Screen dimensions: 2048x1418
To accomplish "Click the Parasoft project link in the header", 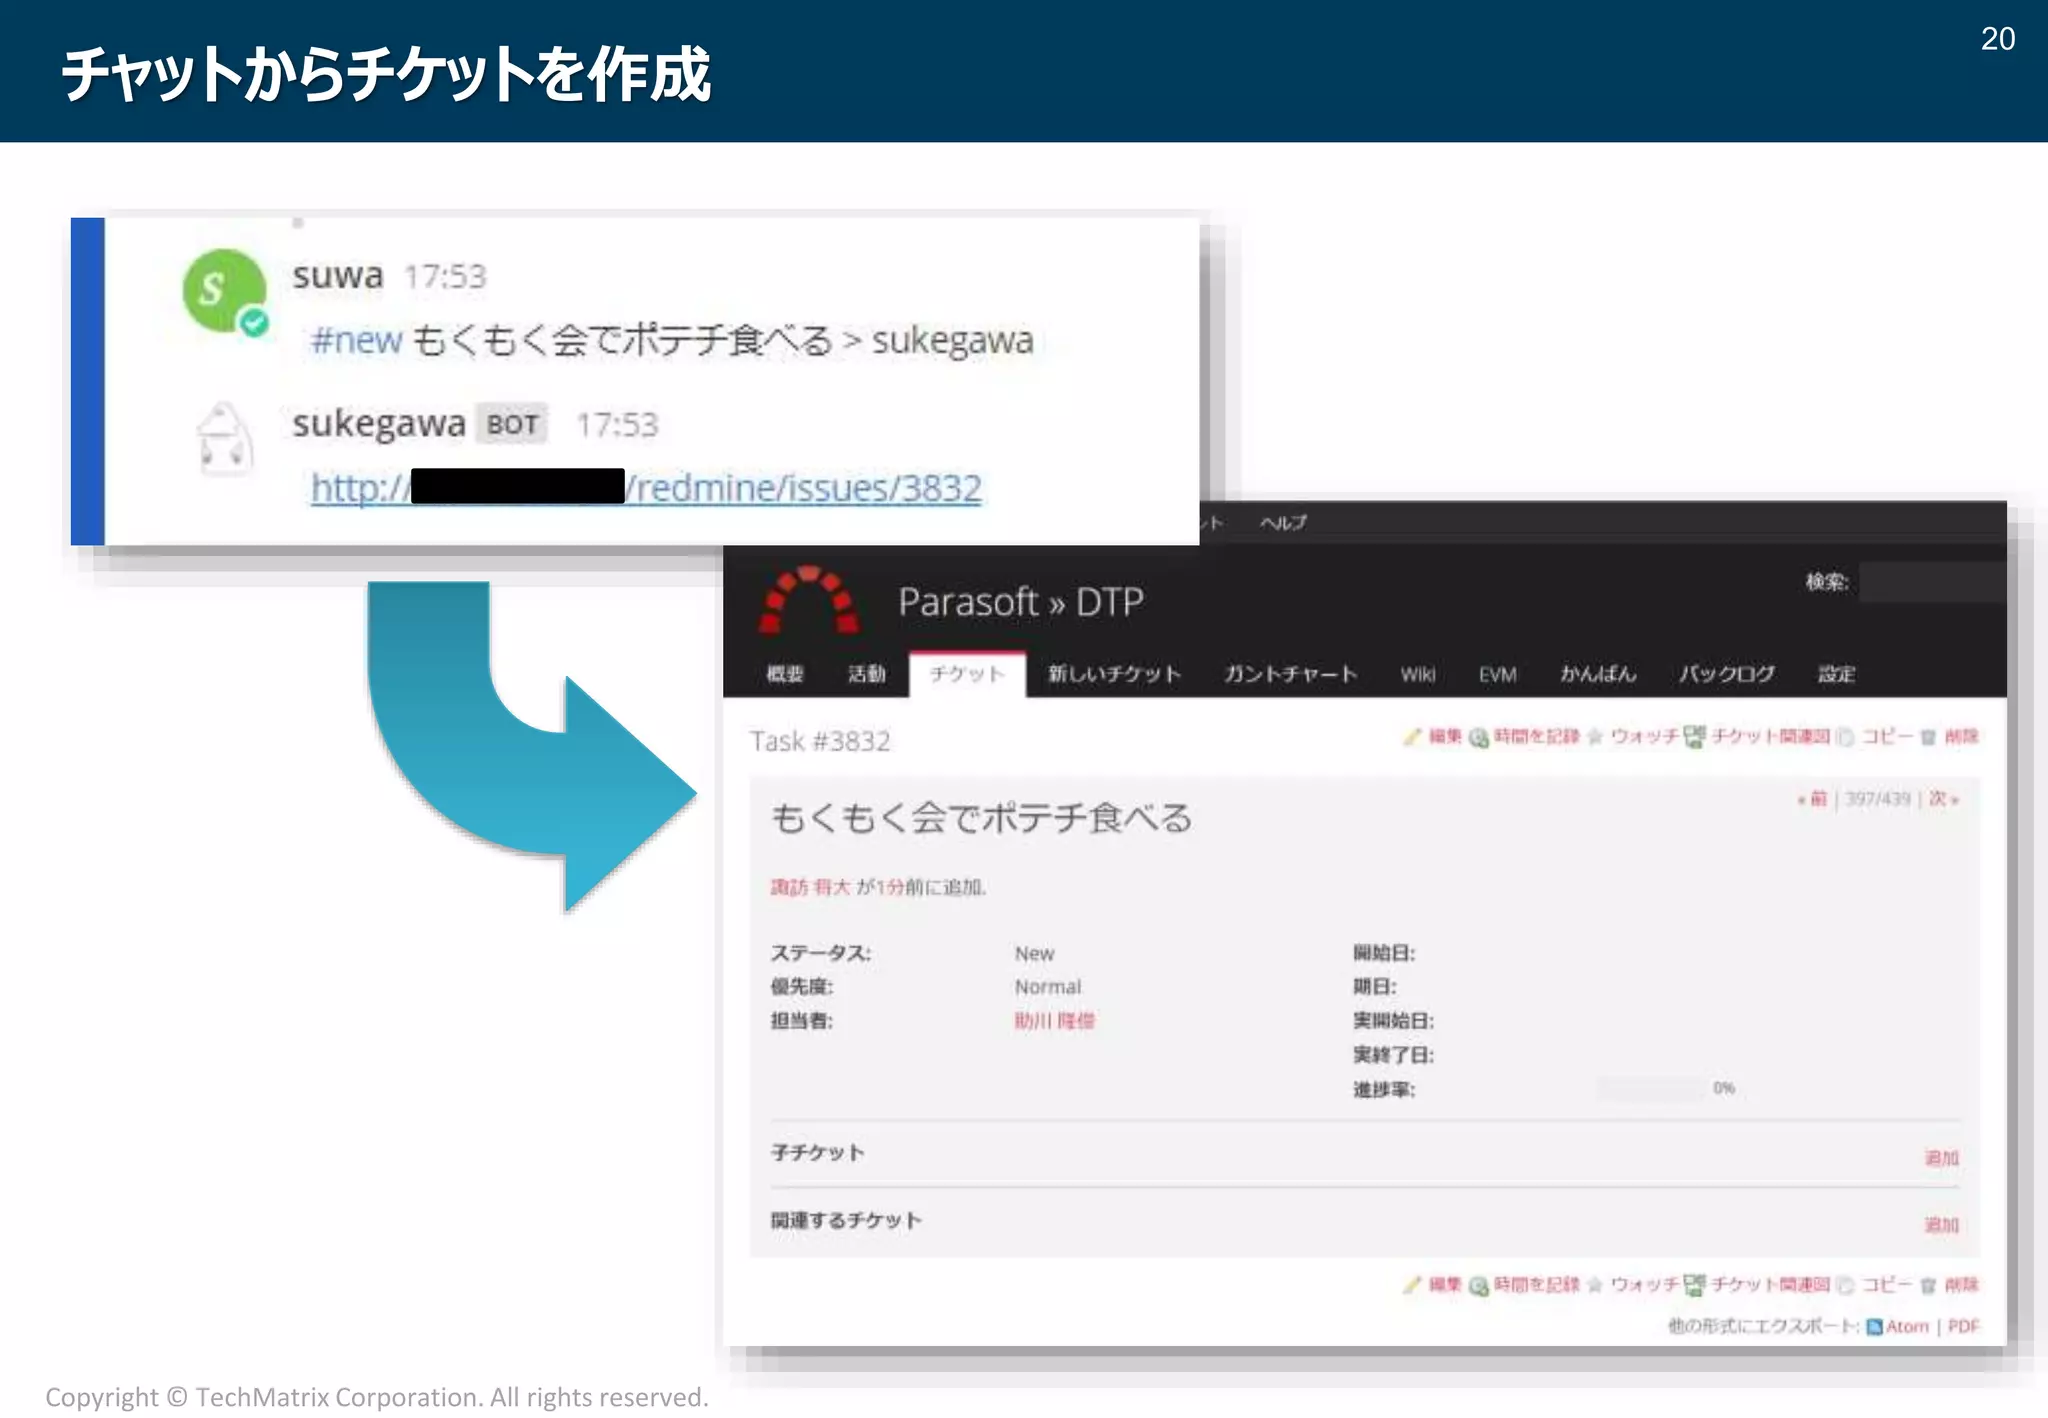I will pyautogui.click(x=968, y=602).
